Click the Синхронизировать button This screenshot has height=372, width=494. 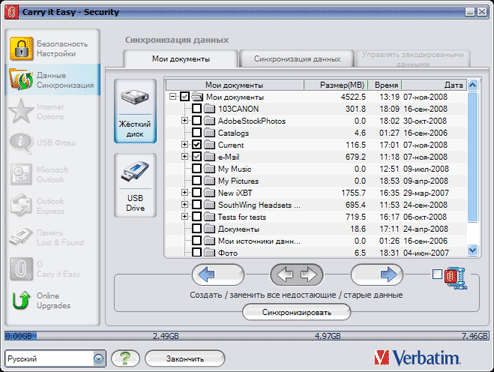pos(296,312)
